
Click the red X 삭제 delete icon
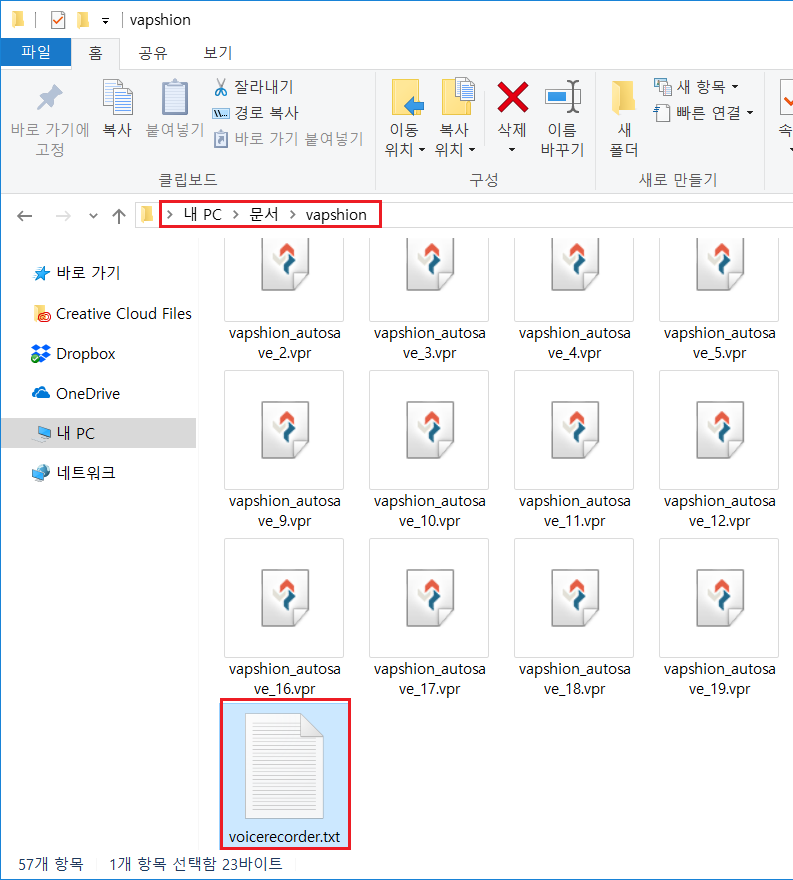[x=512, y=98]
